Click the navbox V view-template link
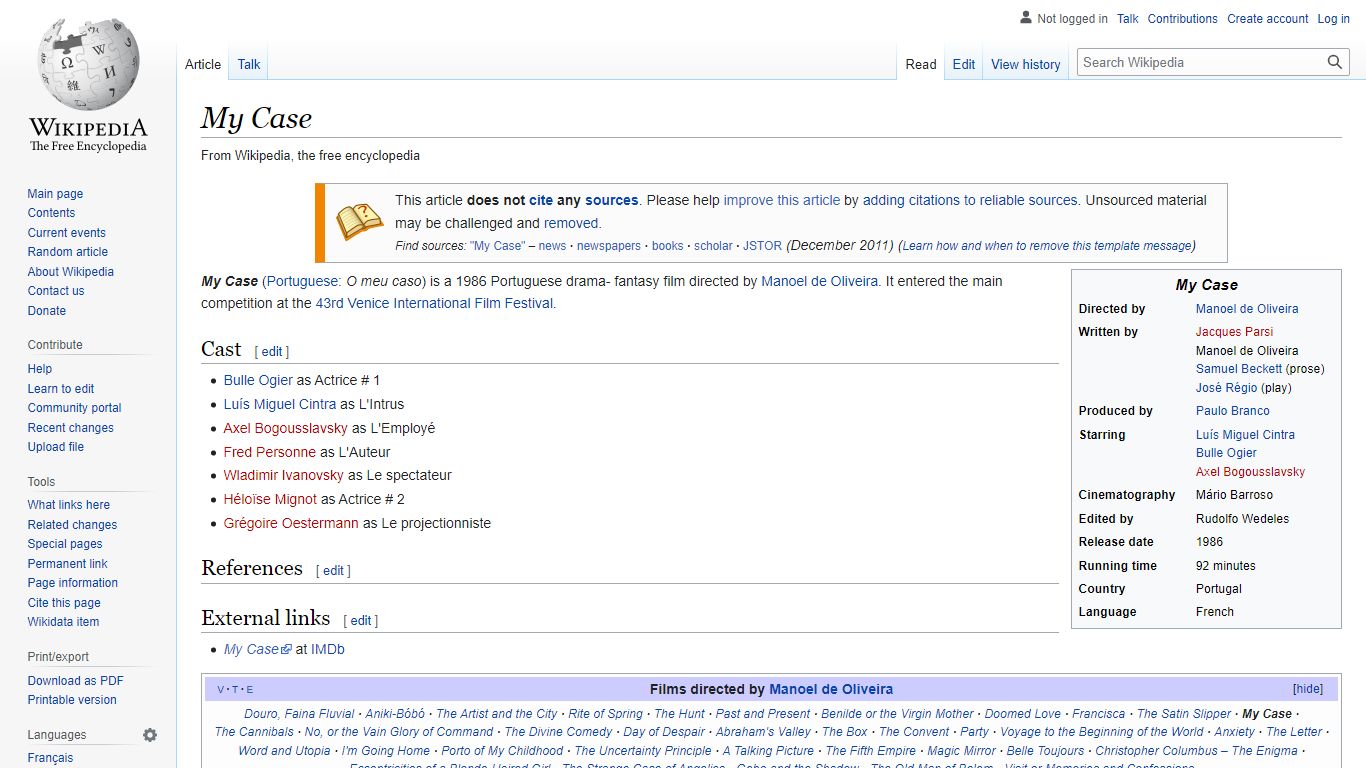The width and height of the screenshot is (1366, 768). [x=220, y=690]
